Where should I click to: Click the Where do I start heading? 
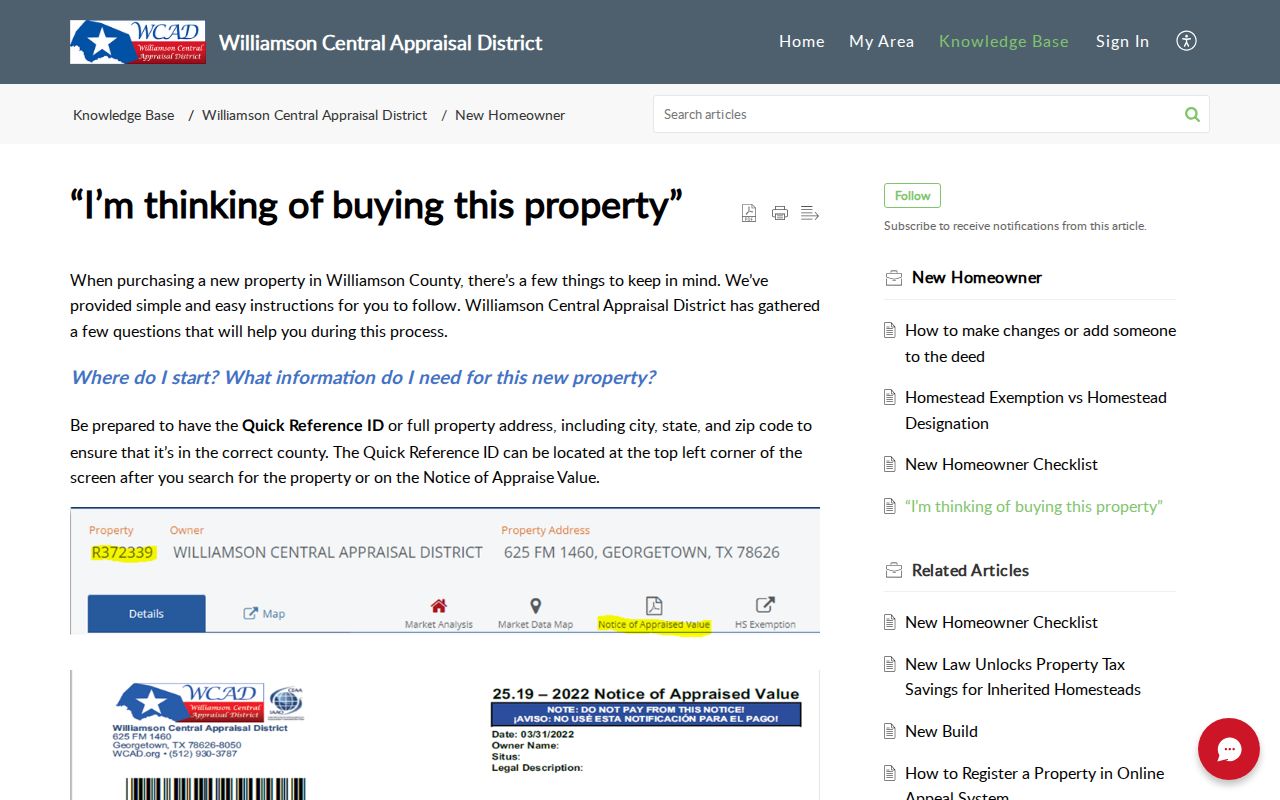pyautogui.click(x=363, y=378)
